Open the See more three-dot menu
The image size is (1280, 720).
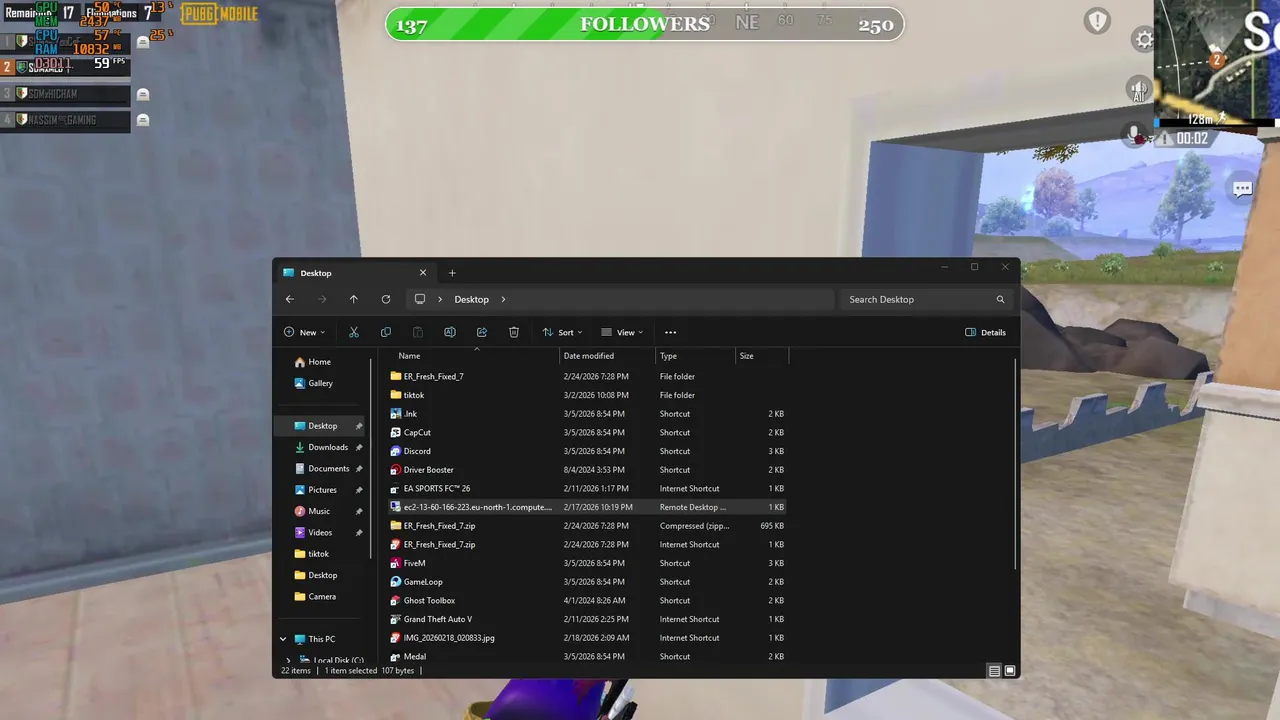671,332
